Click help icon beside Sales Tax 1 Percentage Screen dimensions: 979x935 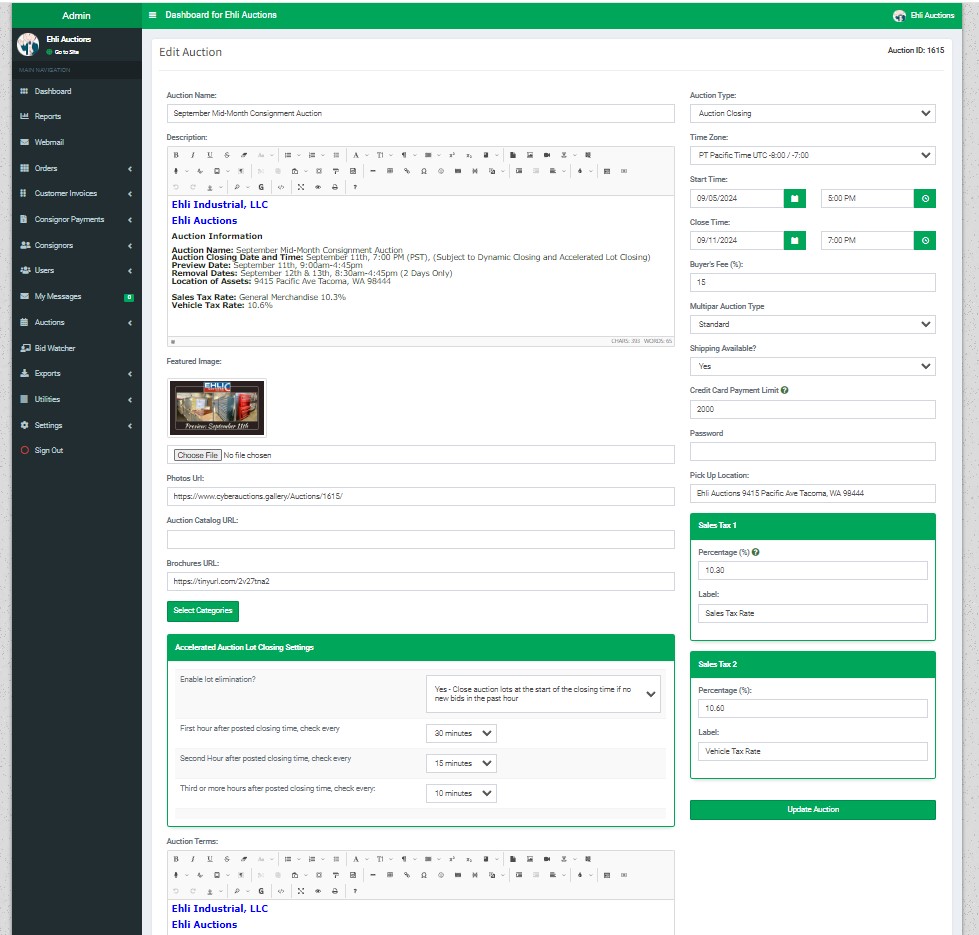(755, 552)
